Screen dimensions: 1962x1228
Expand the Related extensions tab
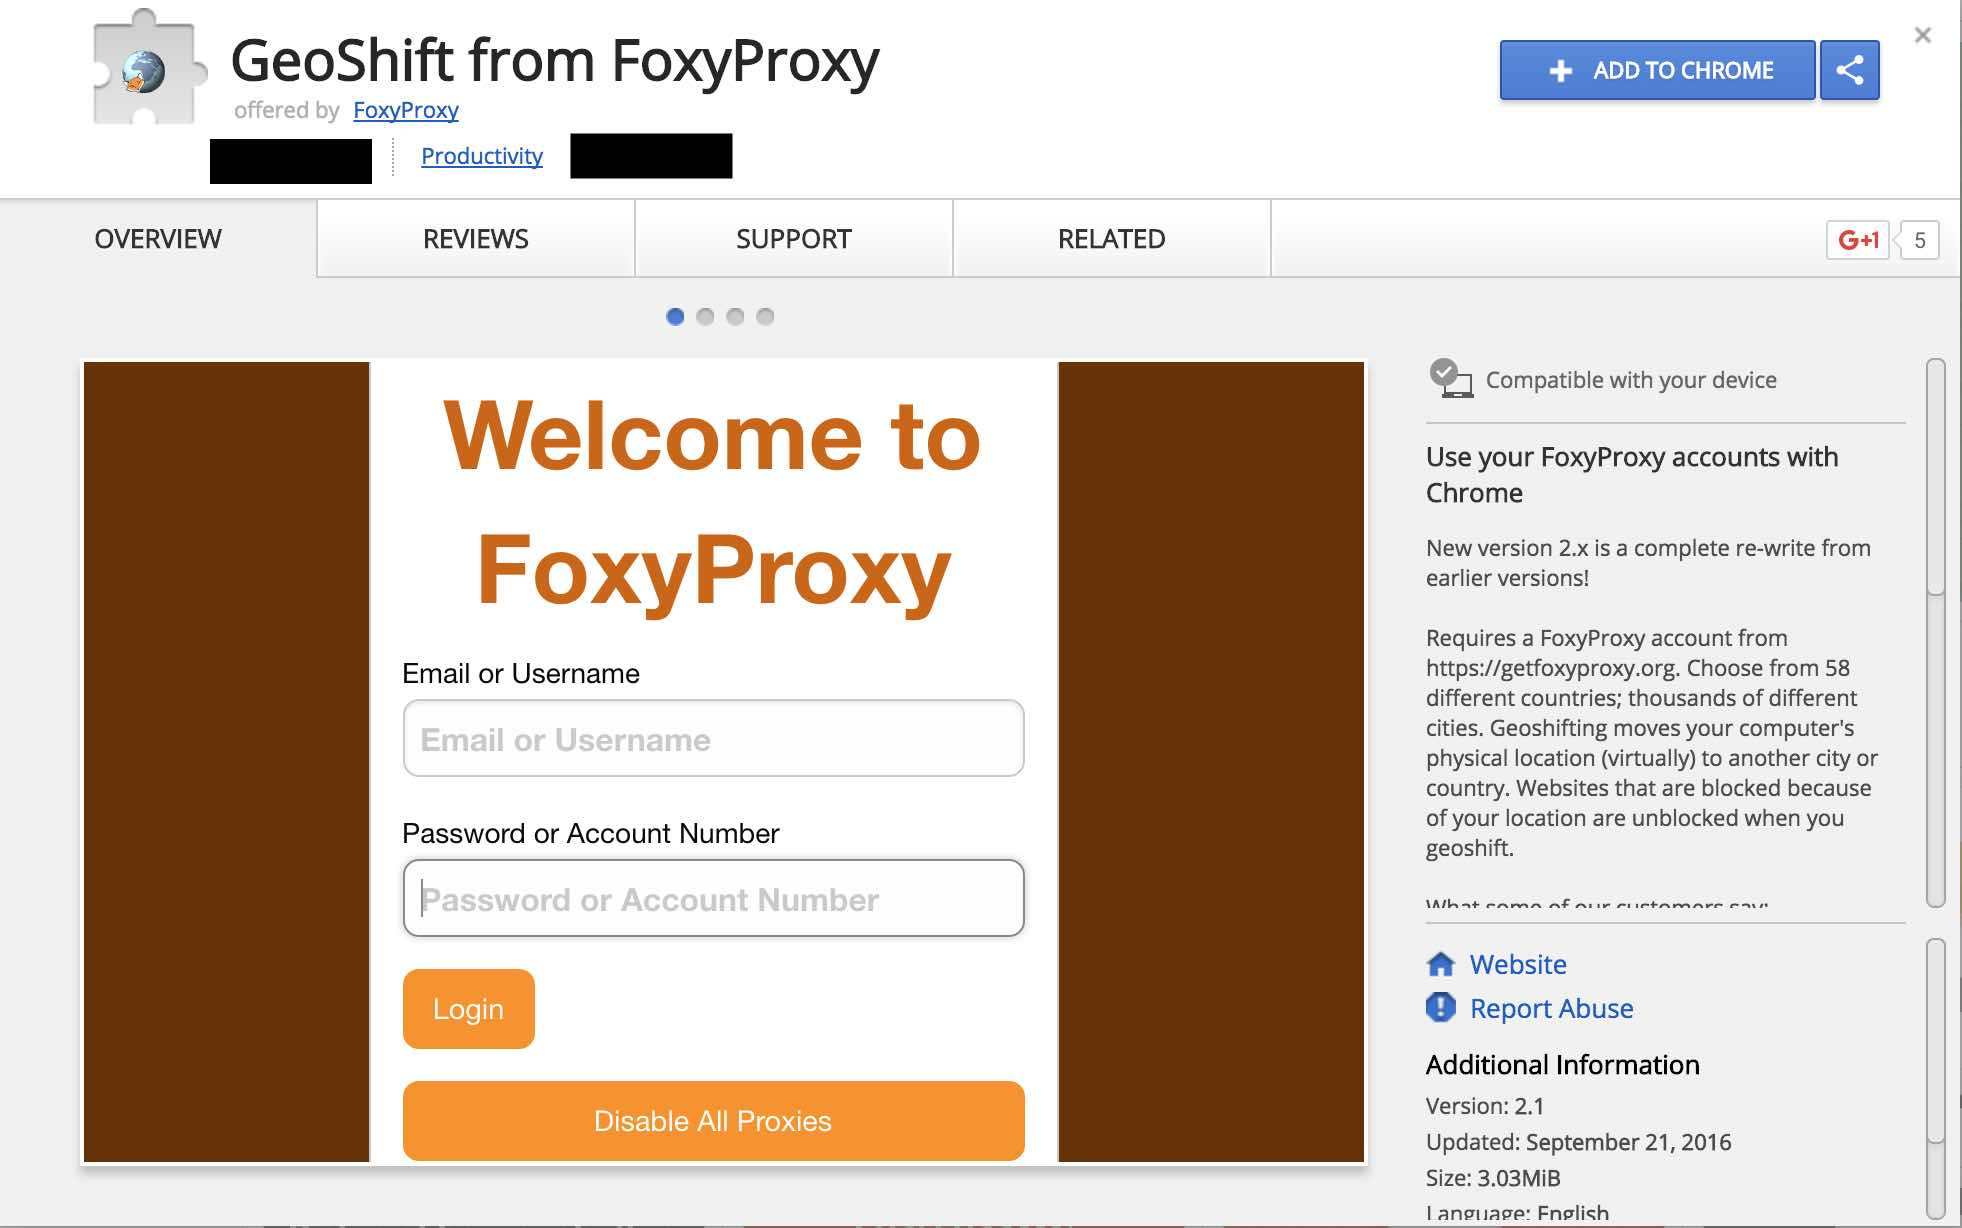point(1110,236)
